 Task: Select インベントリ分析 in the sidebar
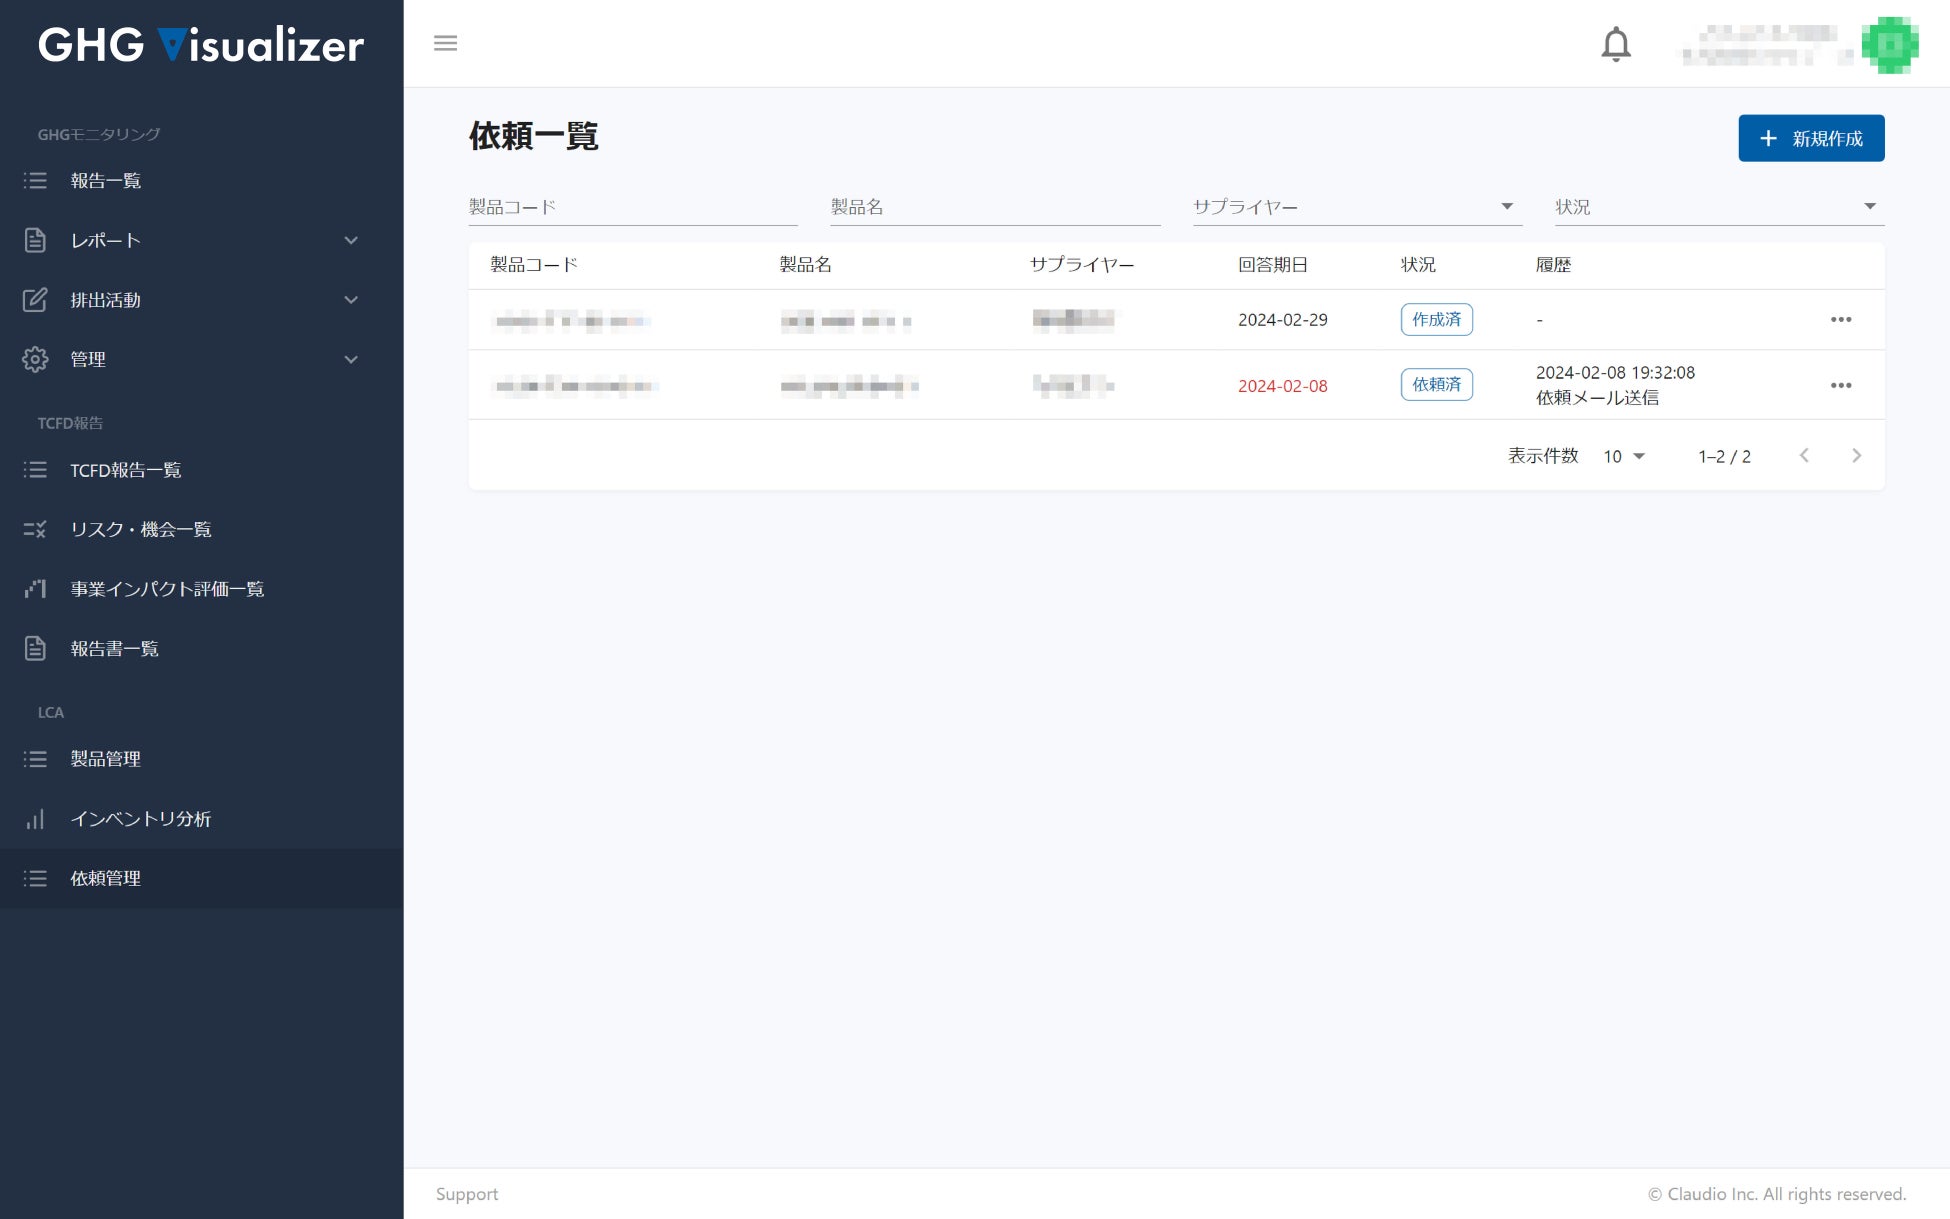point(141,819)
